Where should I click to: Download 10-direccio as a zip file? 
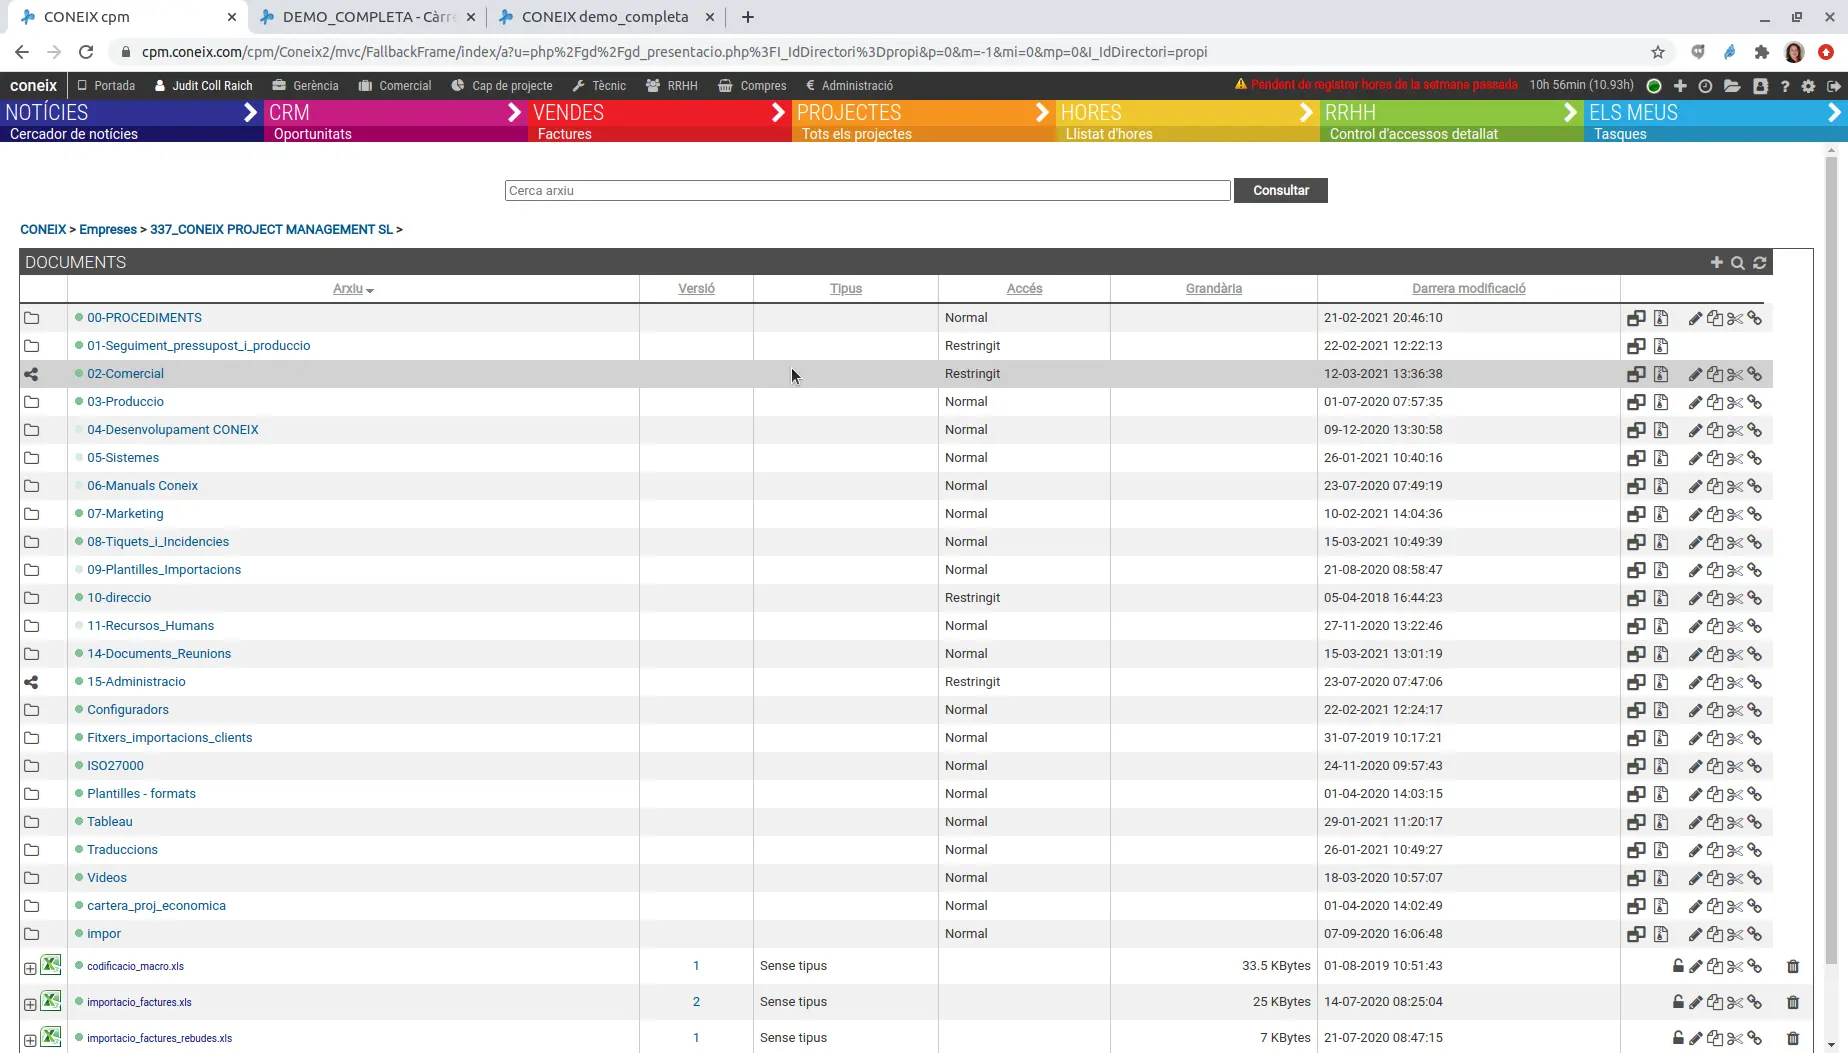point(1661,598)
